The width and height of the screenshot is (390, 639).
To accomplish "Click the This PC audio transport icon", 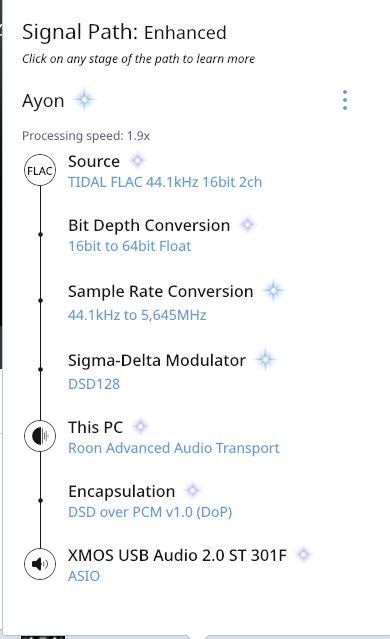I will click(x=40, y=436).
